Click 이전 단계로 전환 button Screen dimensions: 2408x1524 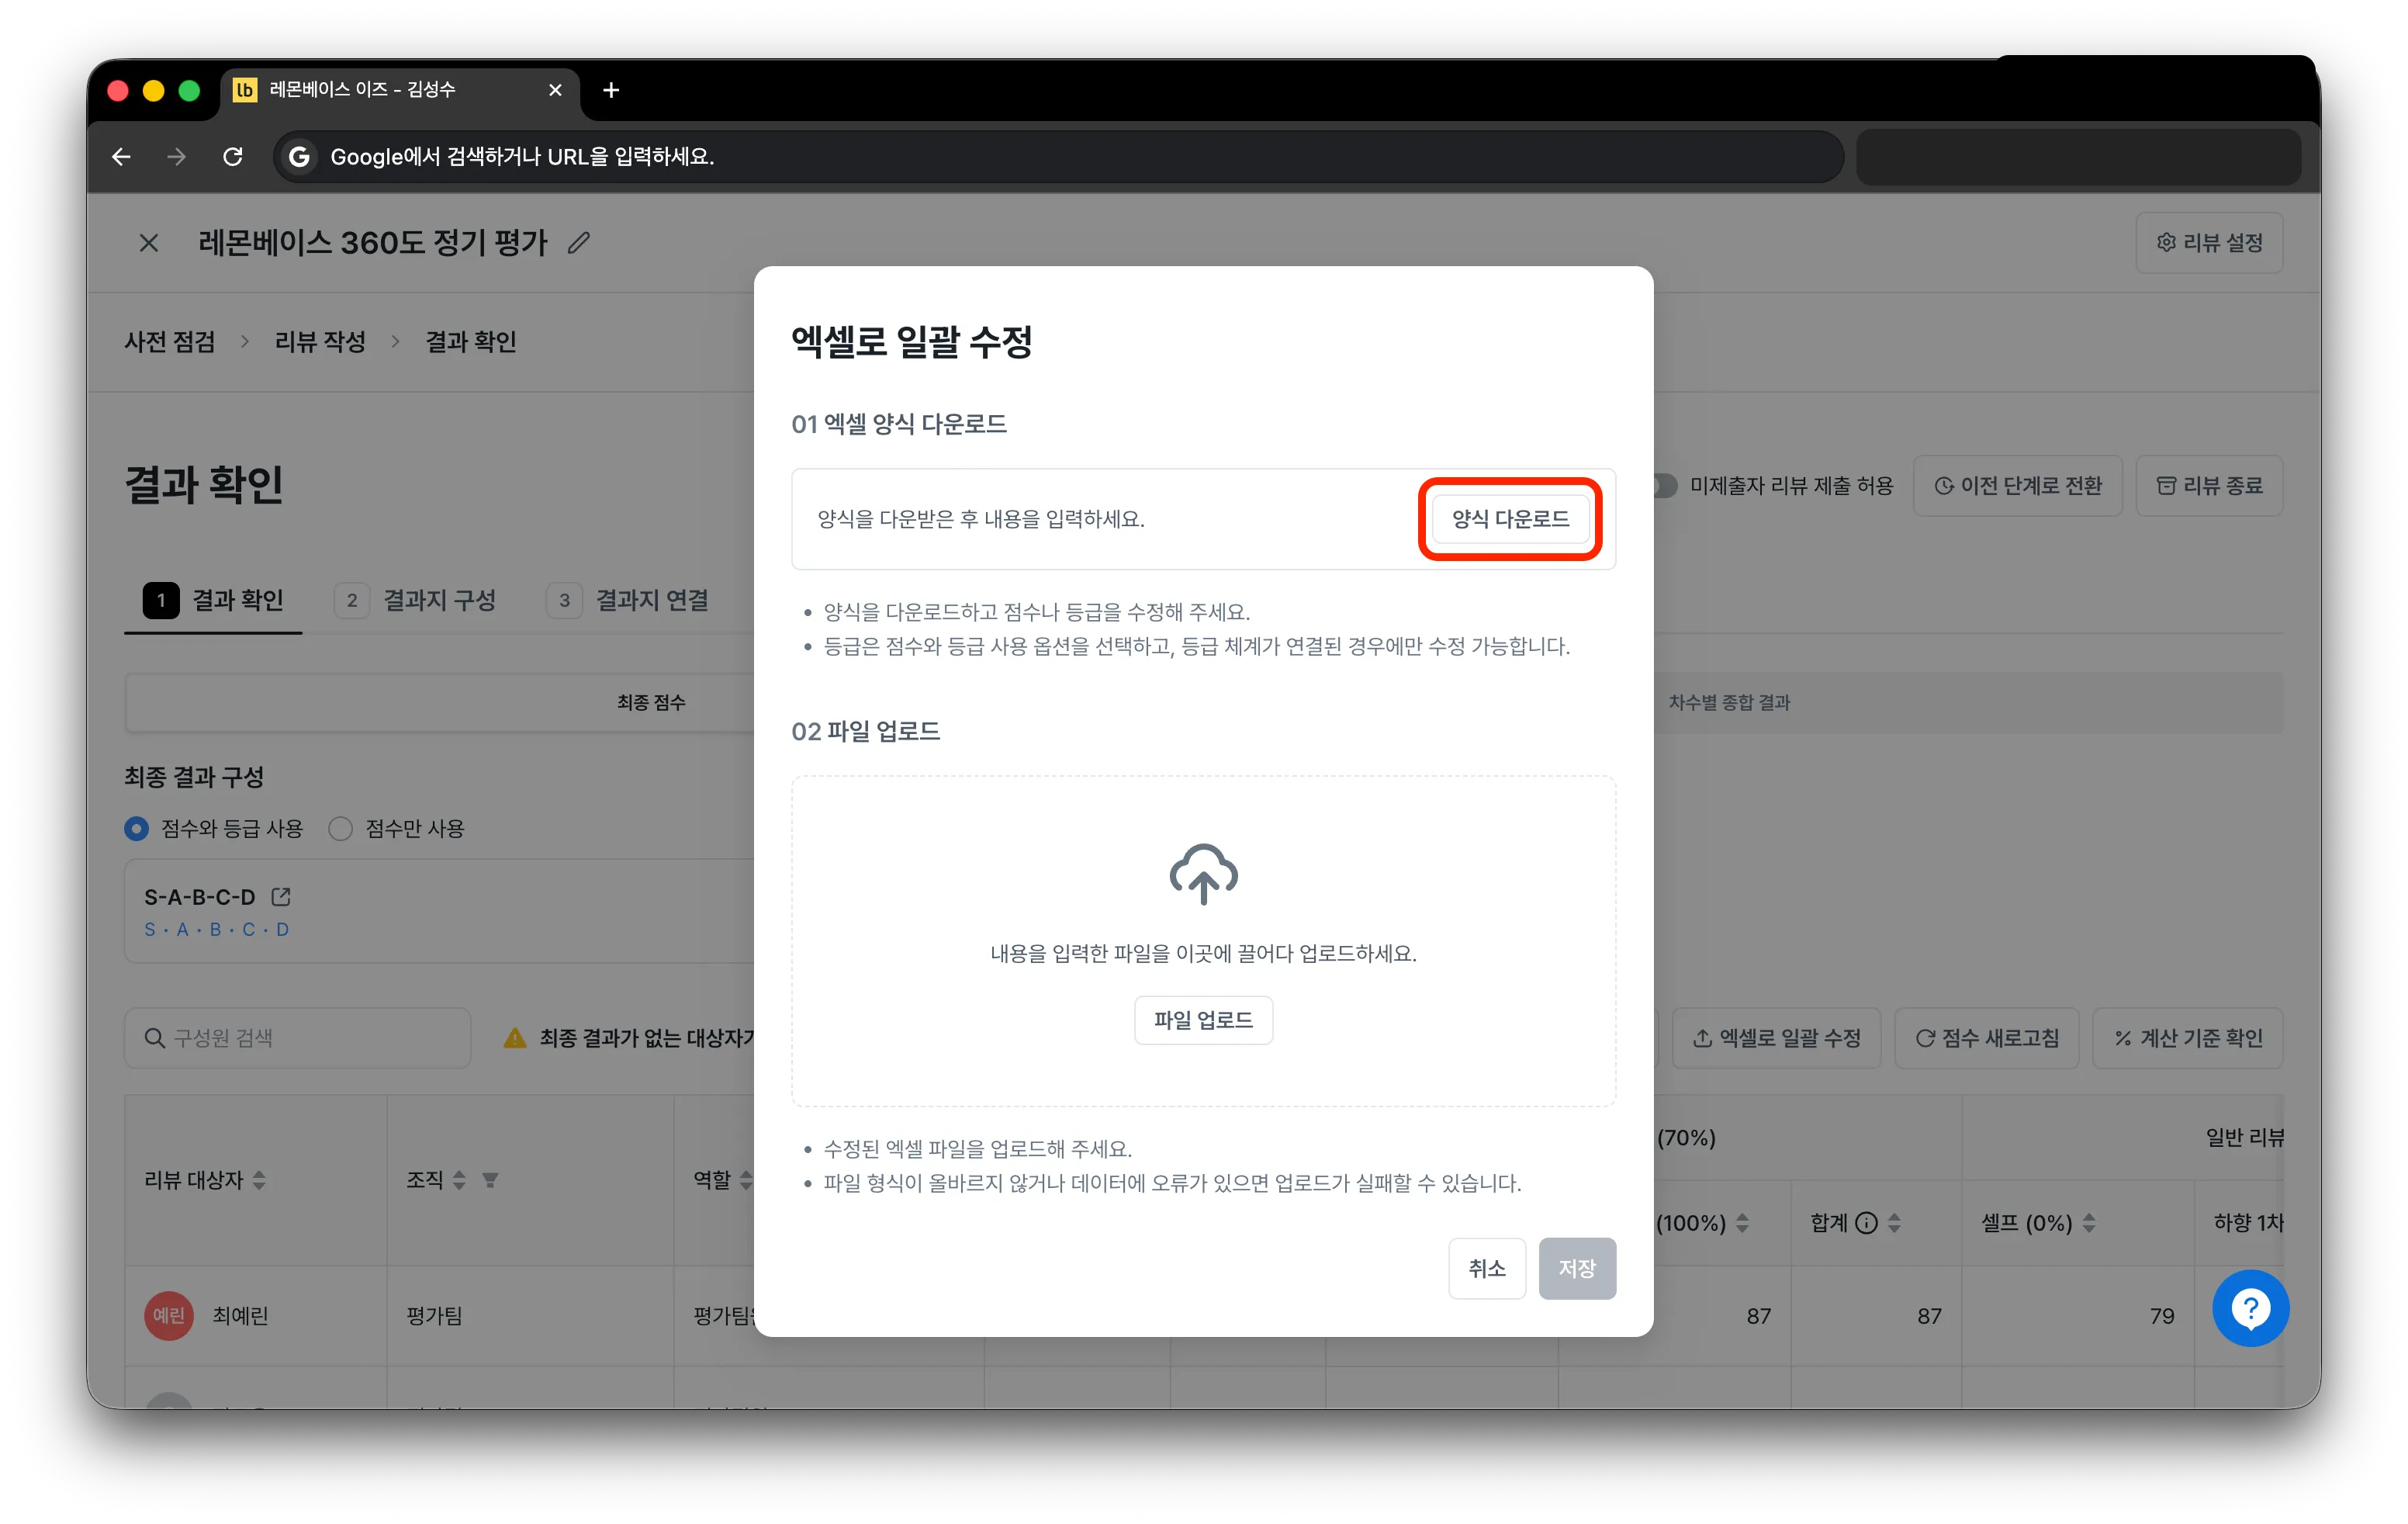click(x=2017, y=486)
